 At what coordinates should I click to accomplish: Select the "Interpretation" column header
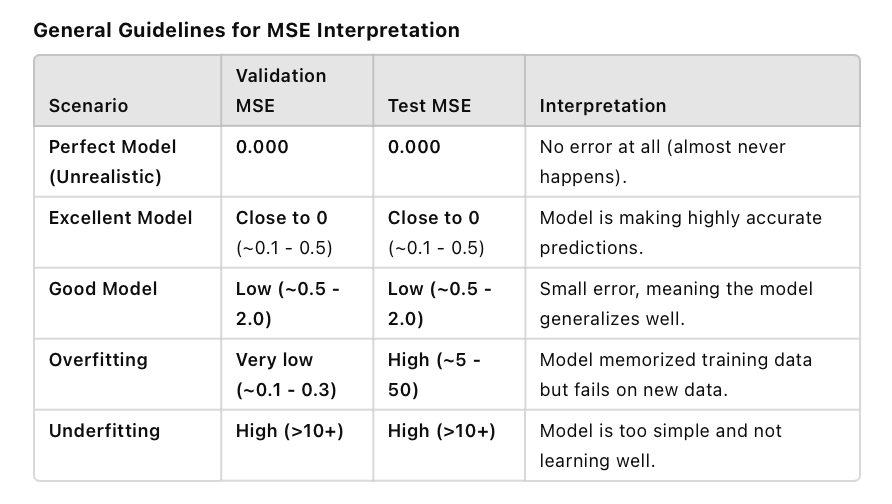[603, 105]
